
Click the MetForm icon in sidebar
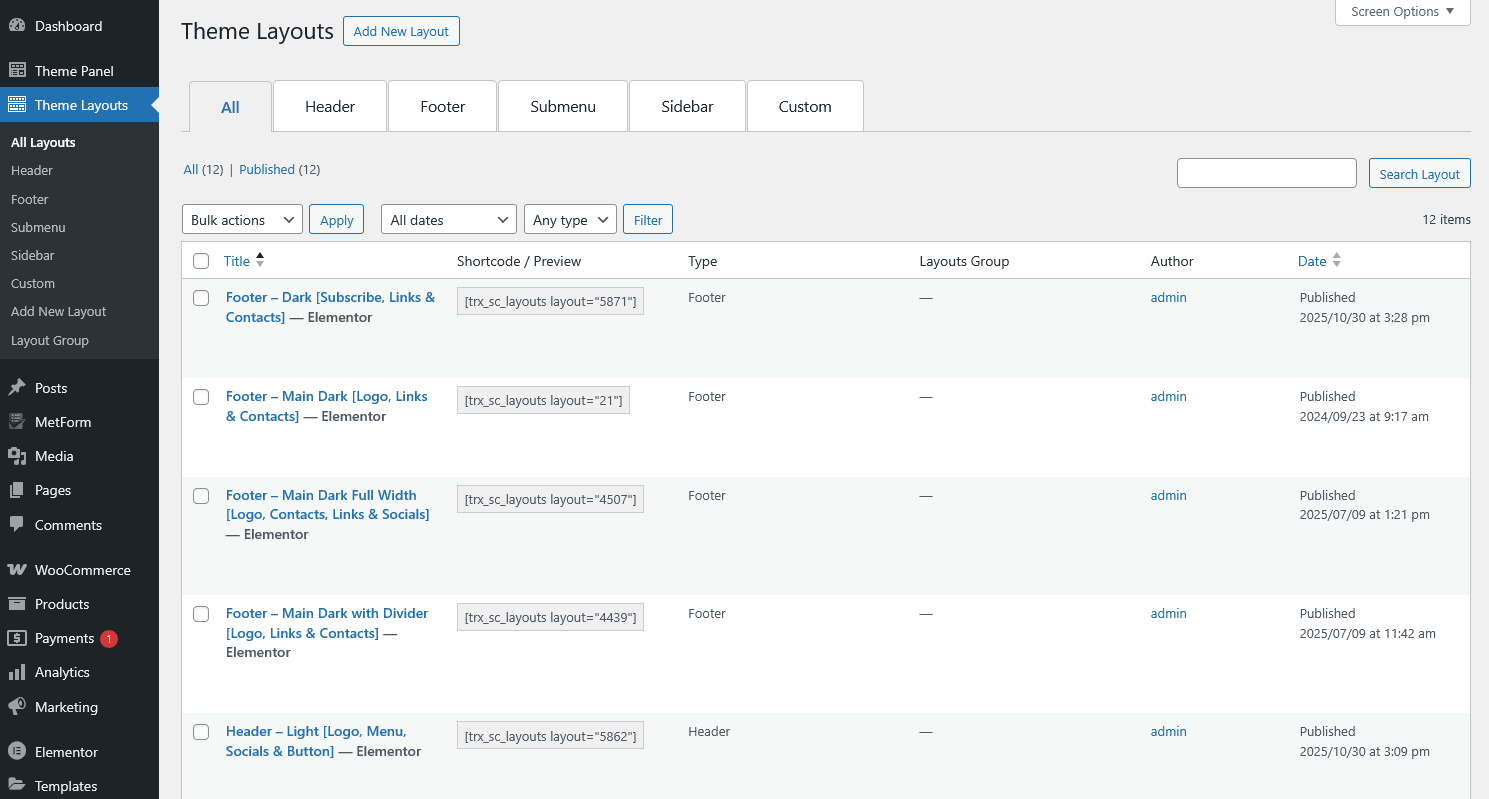(x=17, y=422)
